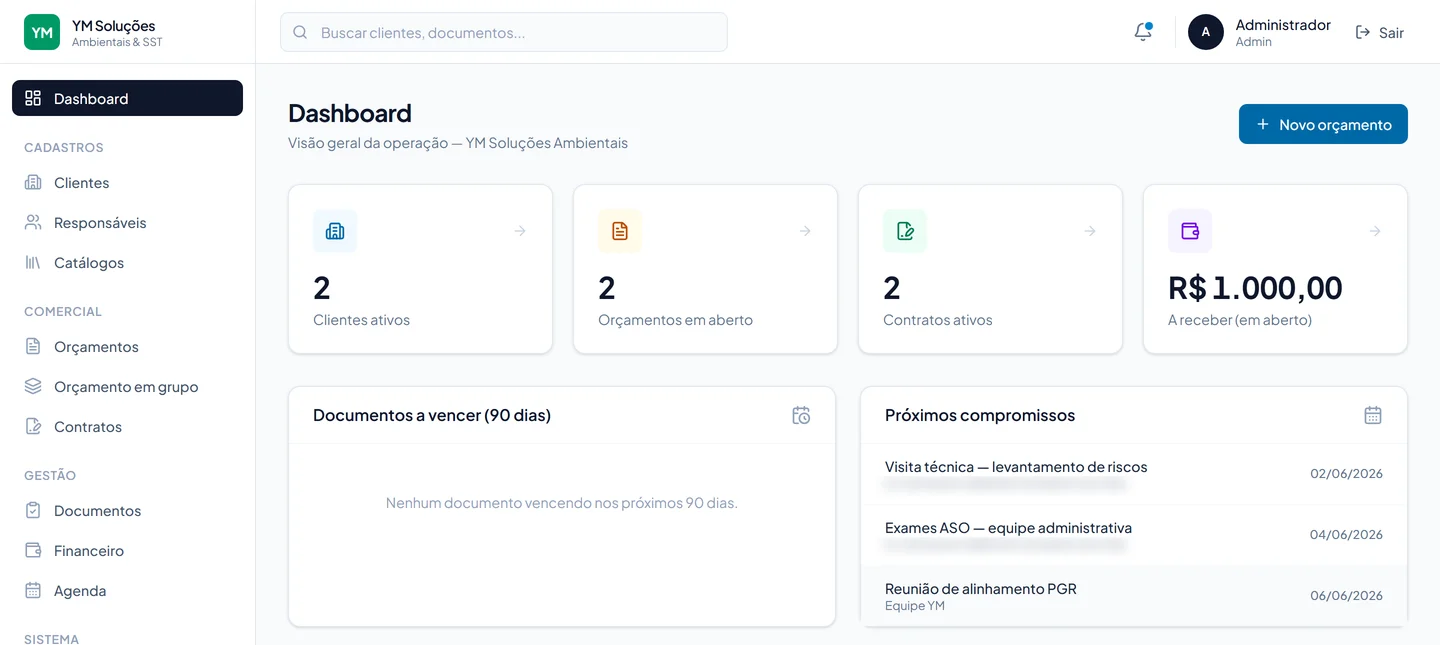This screenshot has width=1440, height=645.
Task: Focus the Buscar clientes, documentos search field
Action: point(504,32)
